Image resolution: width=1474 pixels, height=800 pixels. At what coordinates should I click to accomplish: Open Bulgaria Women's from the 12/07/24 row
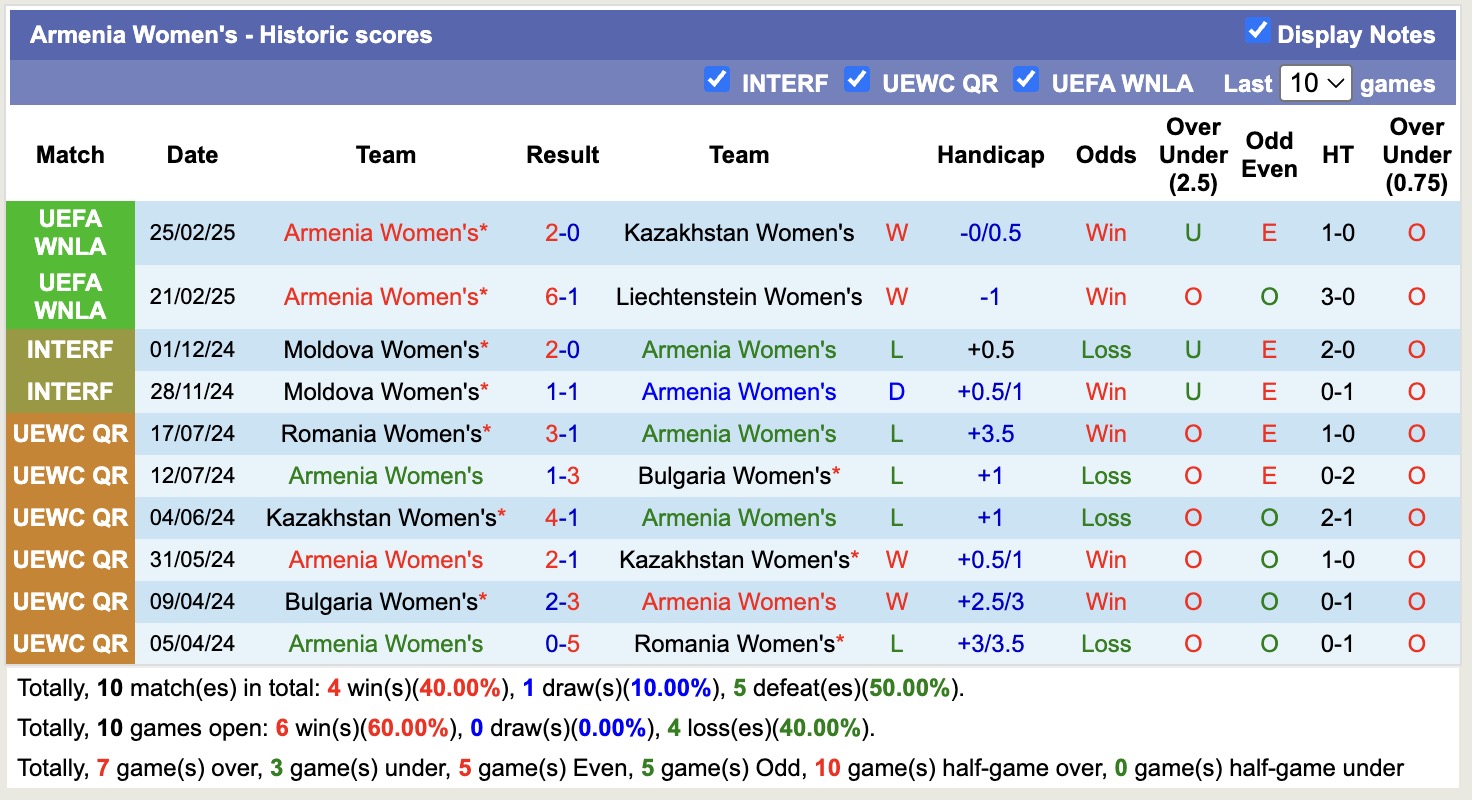click(x=738, y=475)
